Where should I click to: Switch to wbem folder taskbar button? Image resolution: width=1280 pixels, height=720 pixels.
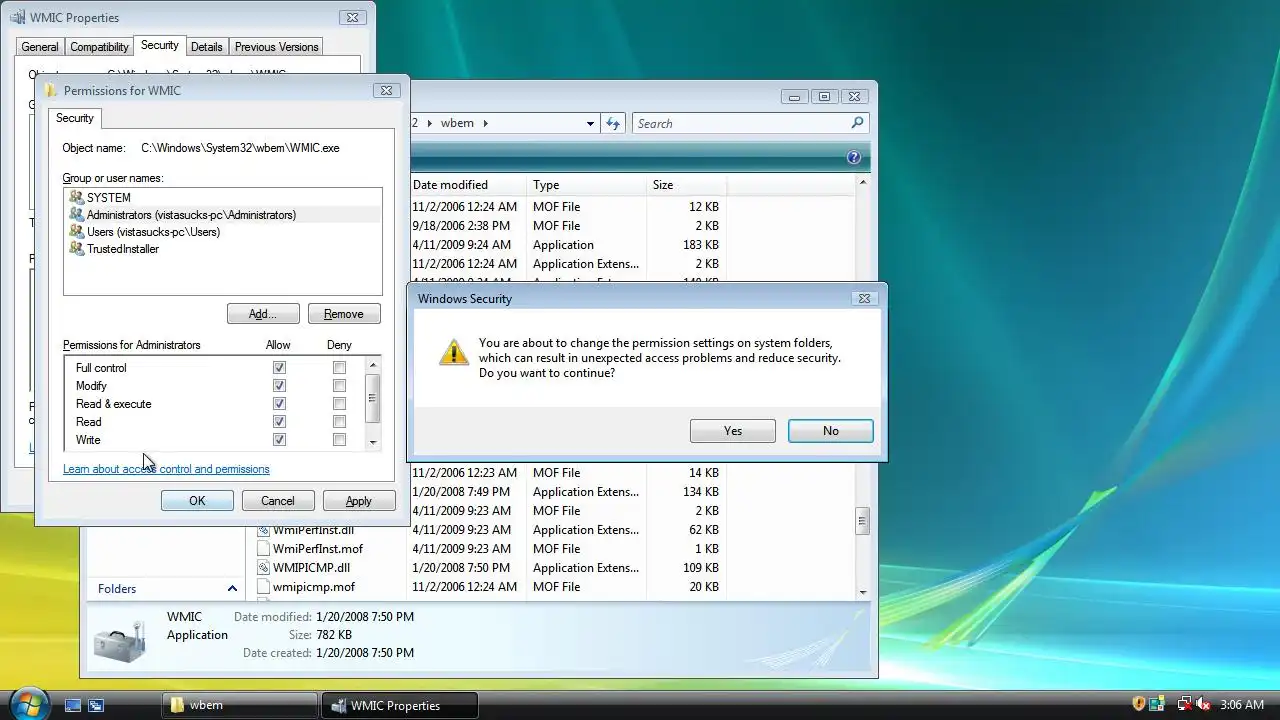[x=239, y=705]
